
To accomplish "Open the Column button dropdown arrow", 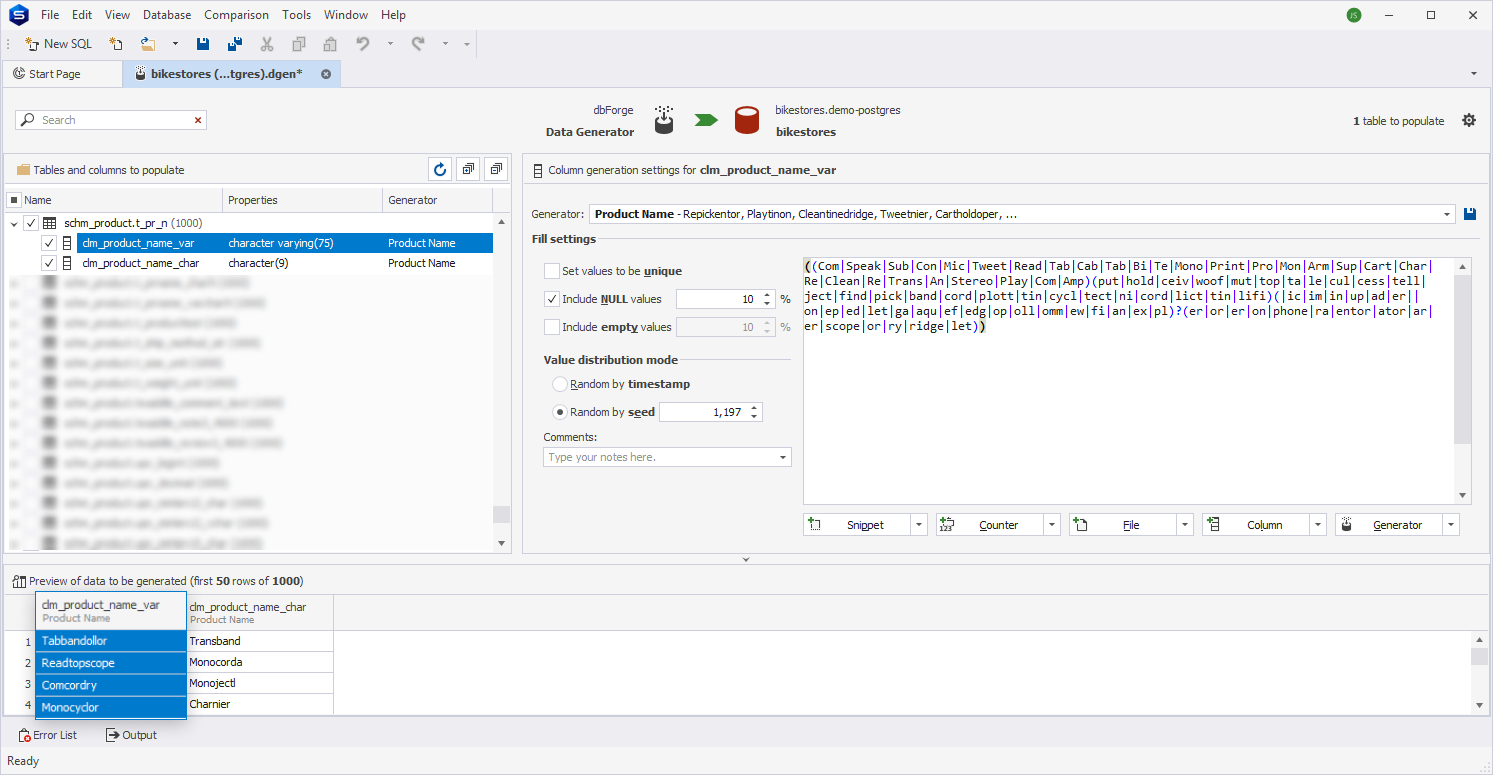I will coord(1318,525).
